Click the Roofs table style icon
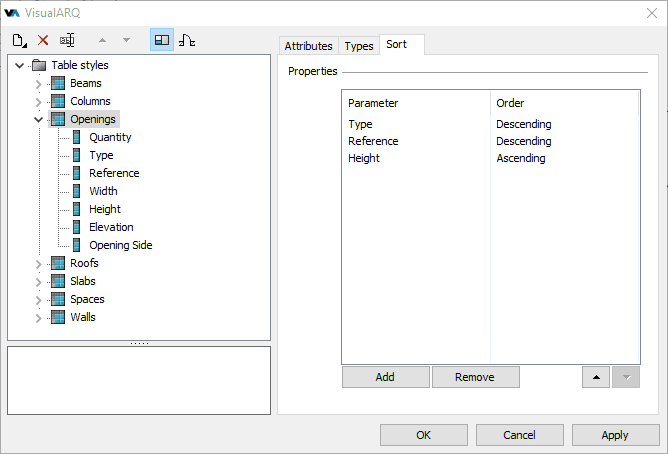668x454 pixels. [58, 263]
